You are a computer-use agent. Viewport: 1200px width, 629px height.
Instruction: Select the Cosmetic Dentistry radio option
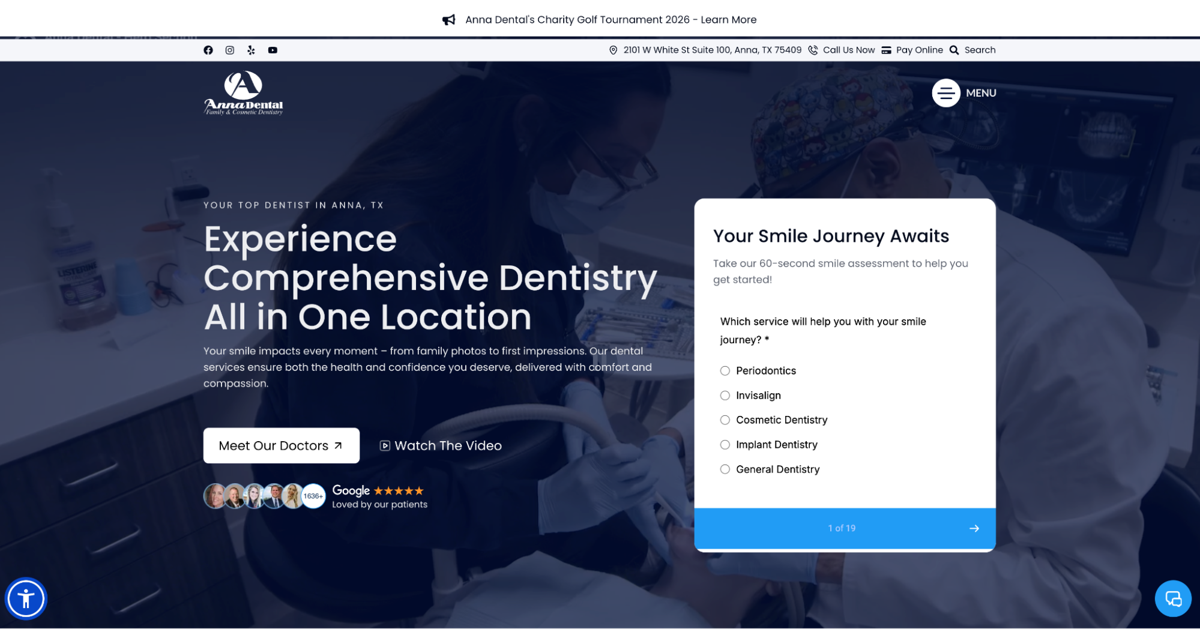[x=725, y=420]
